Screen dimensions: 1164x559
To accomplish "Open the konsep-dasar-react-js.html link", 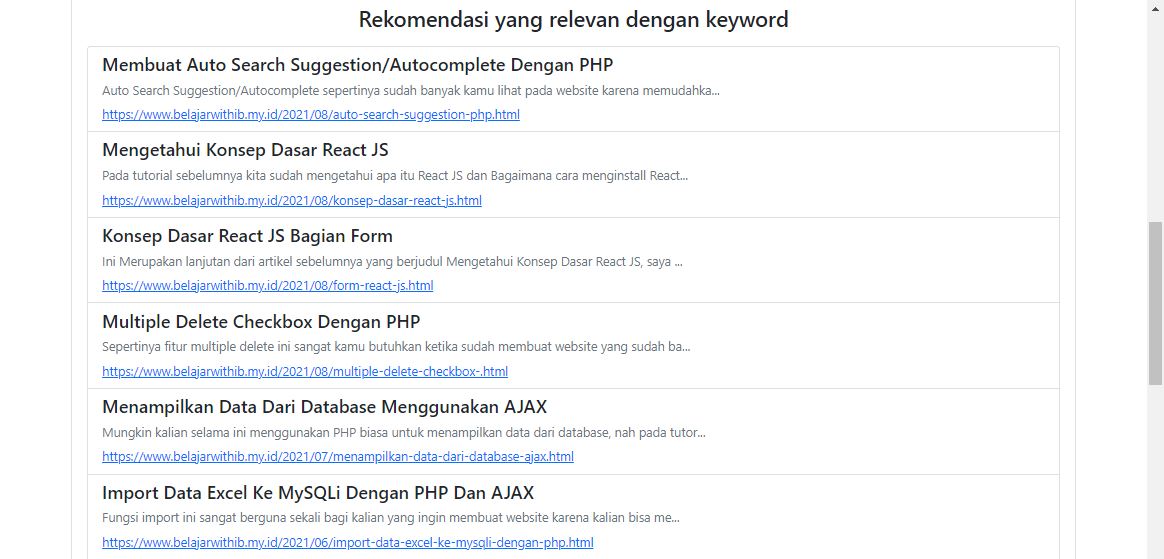I will coord(292,200).
